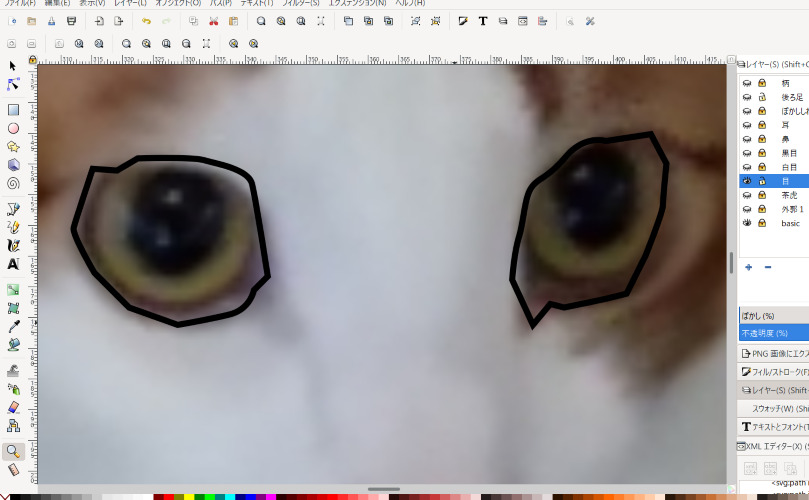Toggle visibility of 鼻 layer
809x500 pixels.
pyautogui.click(x=747, y=139)
